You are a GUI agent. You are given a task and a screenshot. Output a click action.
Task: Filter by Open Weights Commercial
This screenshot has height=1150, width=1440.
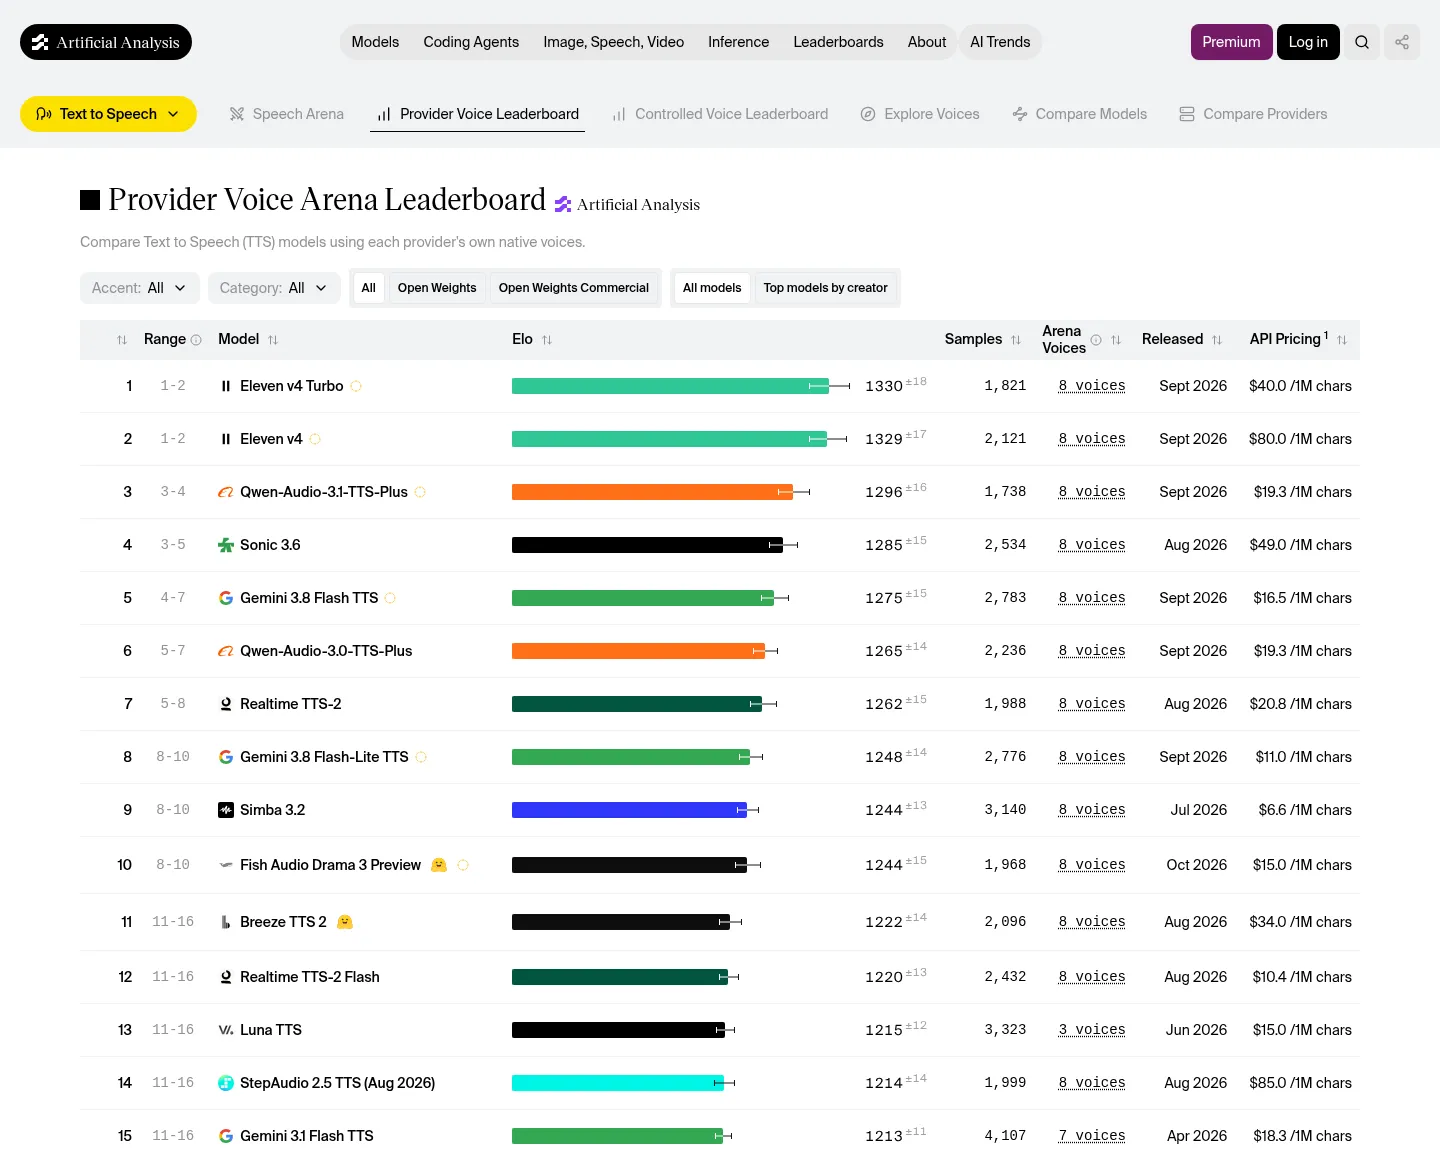[x=574, y=288]
